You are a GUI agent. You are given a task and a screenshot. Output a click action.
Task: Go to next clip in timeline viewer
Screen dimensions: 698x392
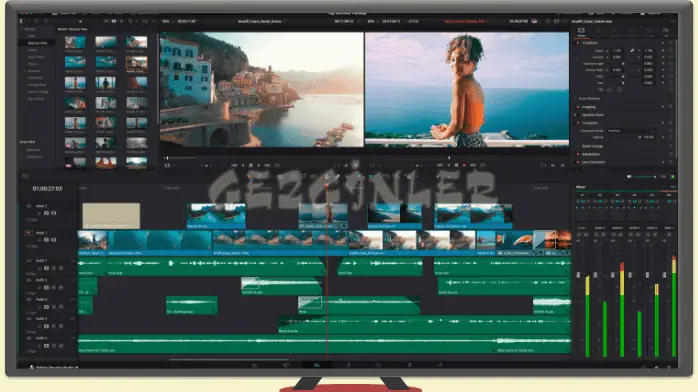point(473,165)
